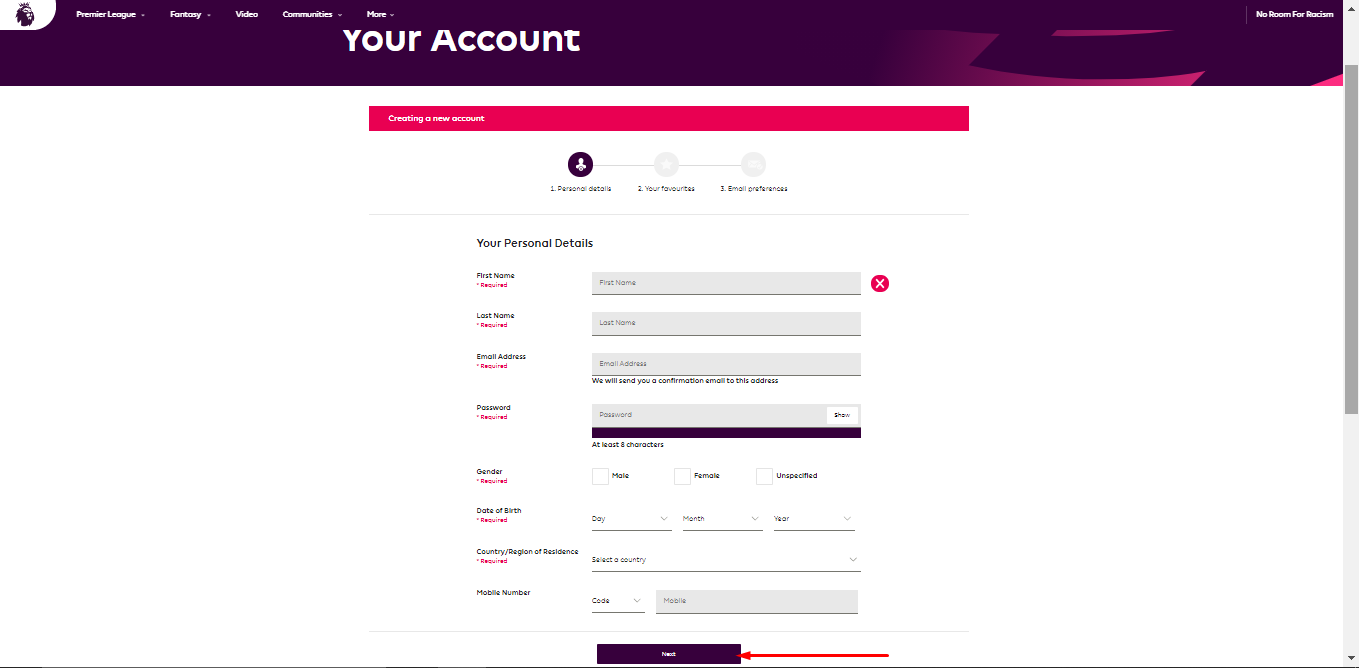This screenshot has width=1359, height=668.
Task: Open the Communities menu
Action: coord(312,15)
